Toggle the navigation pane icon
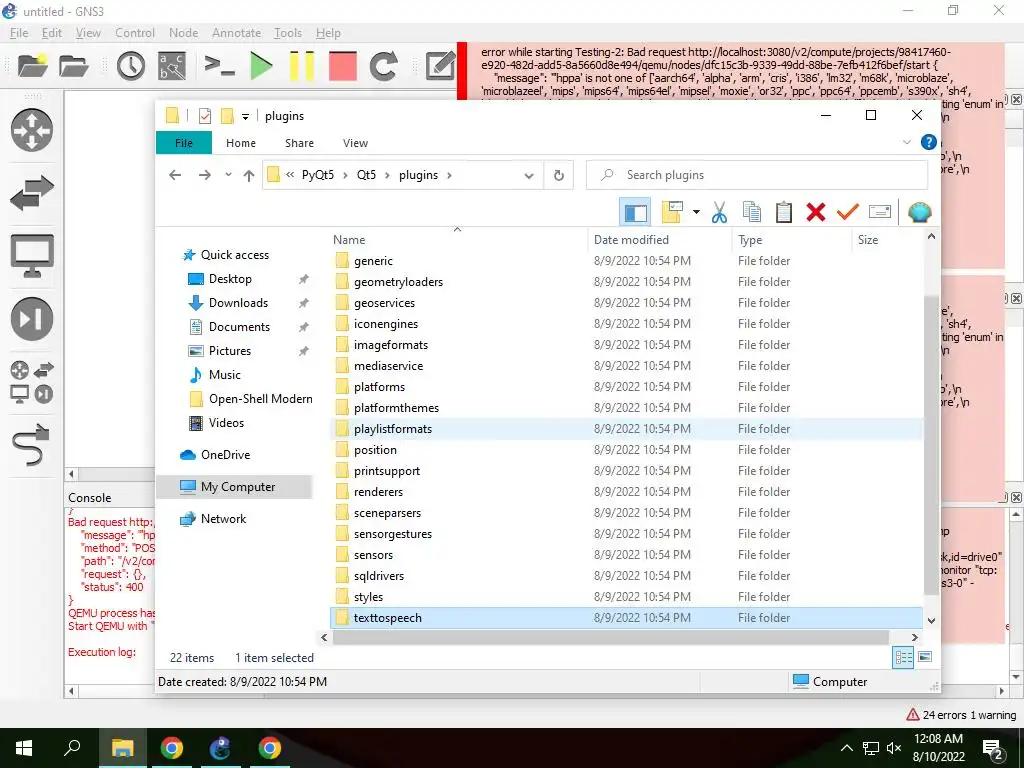1024x768 pixels. [x=635, y=212]
